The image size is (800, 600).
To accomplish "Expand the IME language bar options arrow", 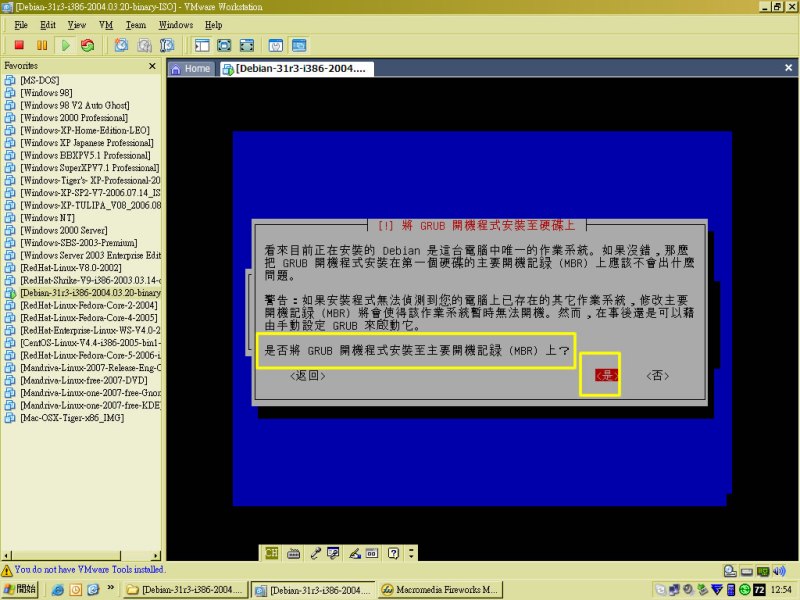I will pos(410,553).
